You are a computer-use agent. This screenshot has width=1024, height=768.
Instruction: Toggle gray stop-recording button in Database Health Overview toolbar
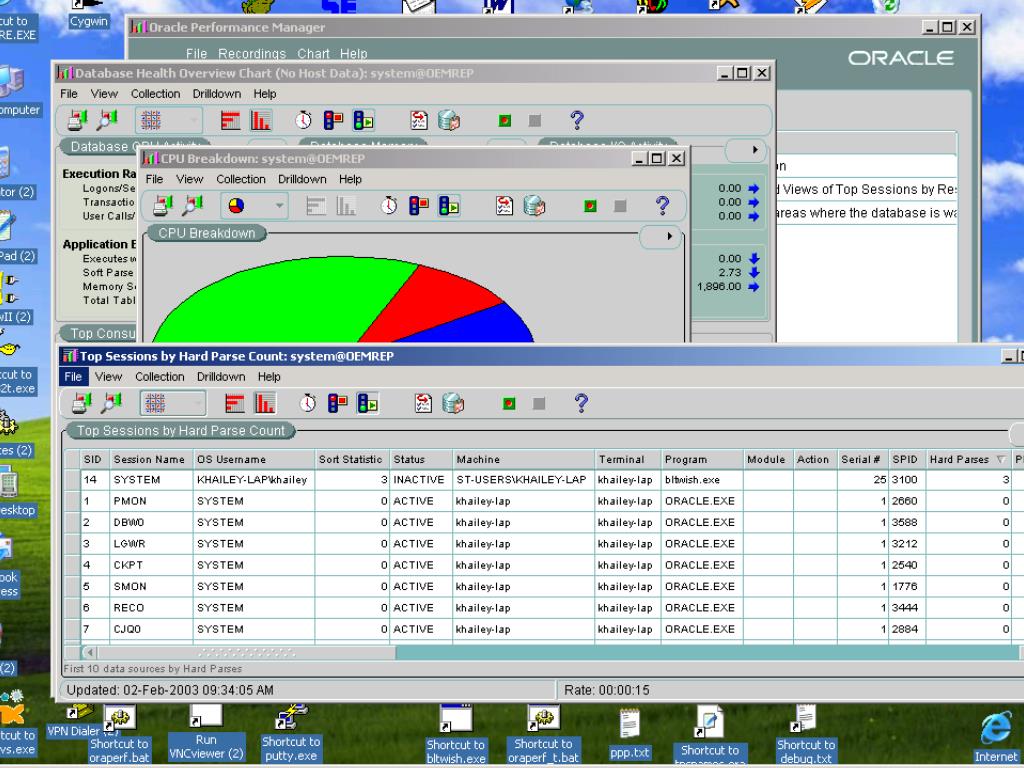point(535,120)
